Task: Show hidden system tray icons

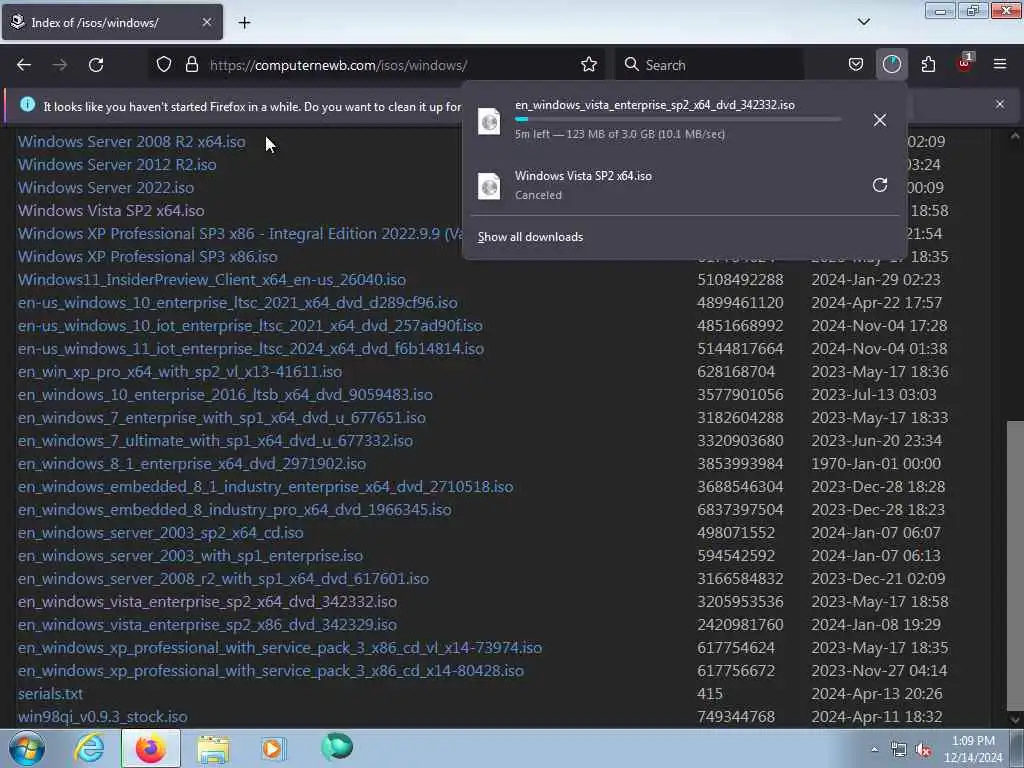Action: pyautogui.click(x=874, y=749)
